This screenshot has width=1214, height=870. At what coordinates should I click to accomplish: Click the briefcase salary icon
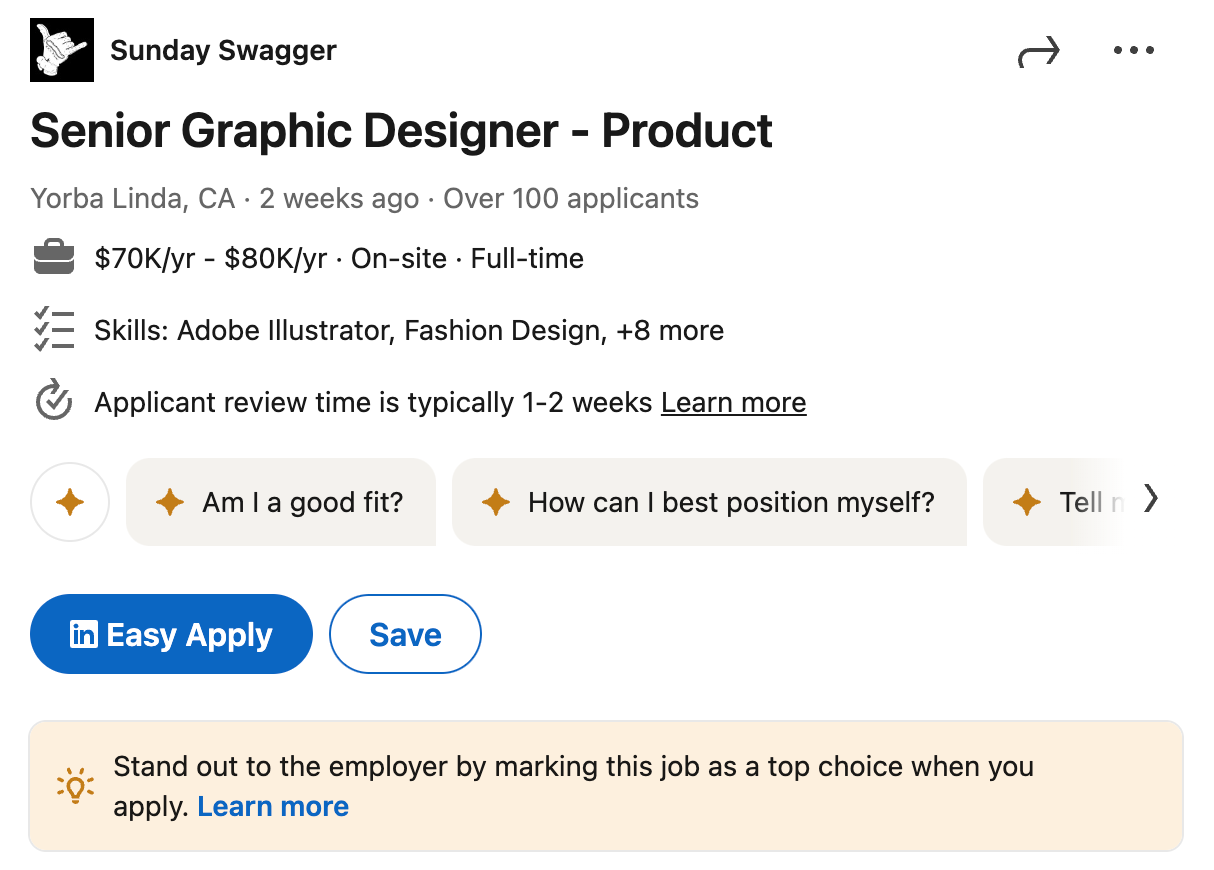coord(54,257)
